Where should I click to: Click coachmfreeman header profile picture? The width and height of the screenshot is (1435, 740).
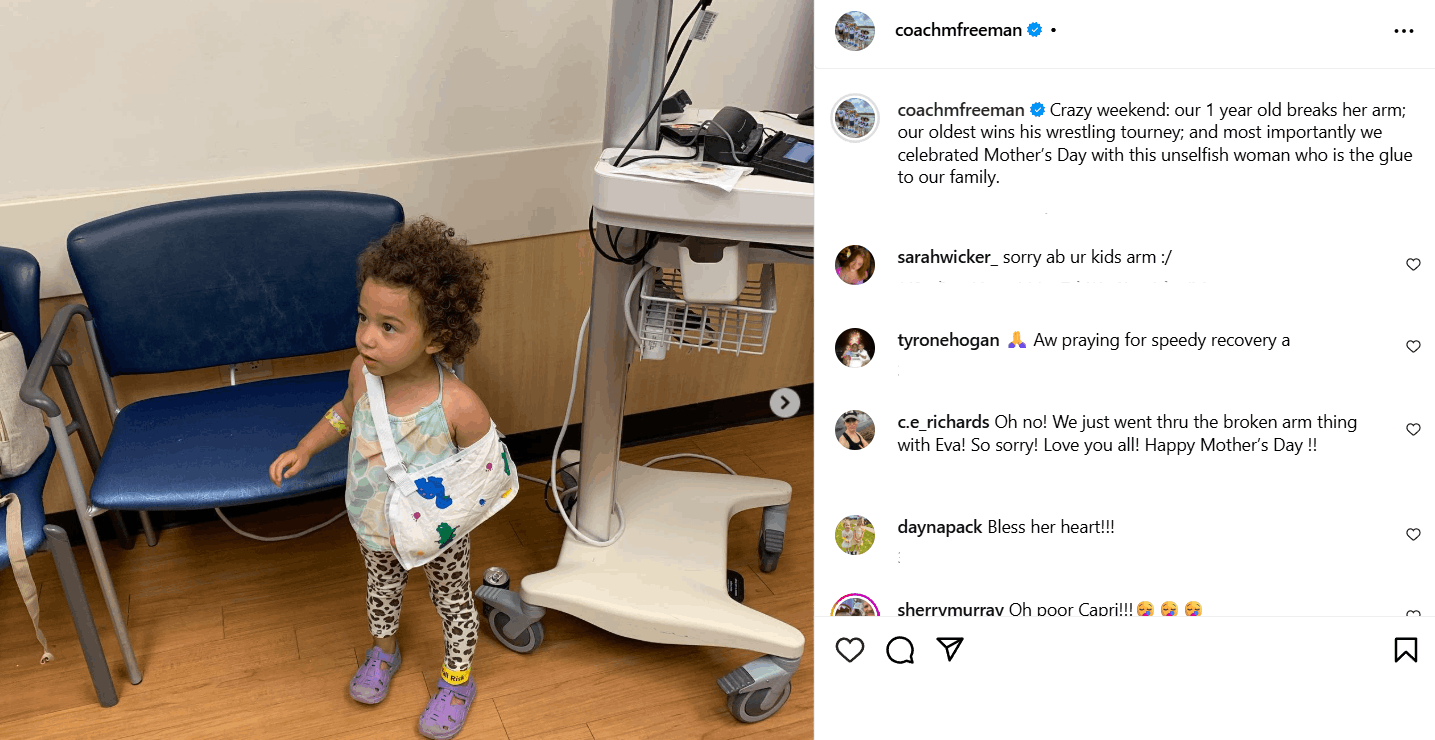click(855, 31)
